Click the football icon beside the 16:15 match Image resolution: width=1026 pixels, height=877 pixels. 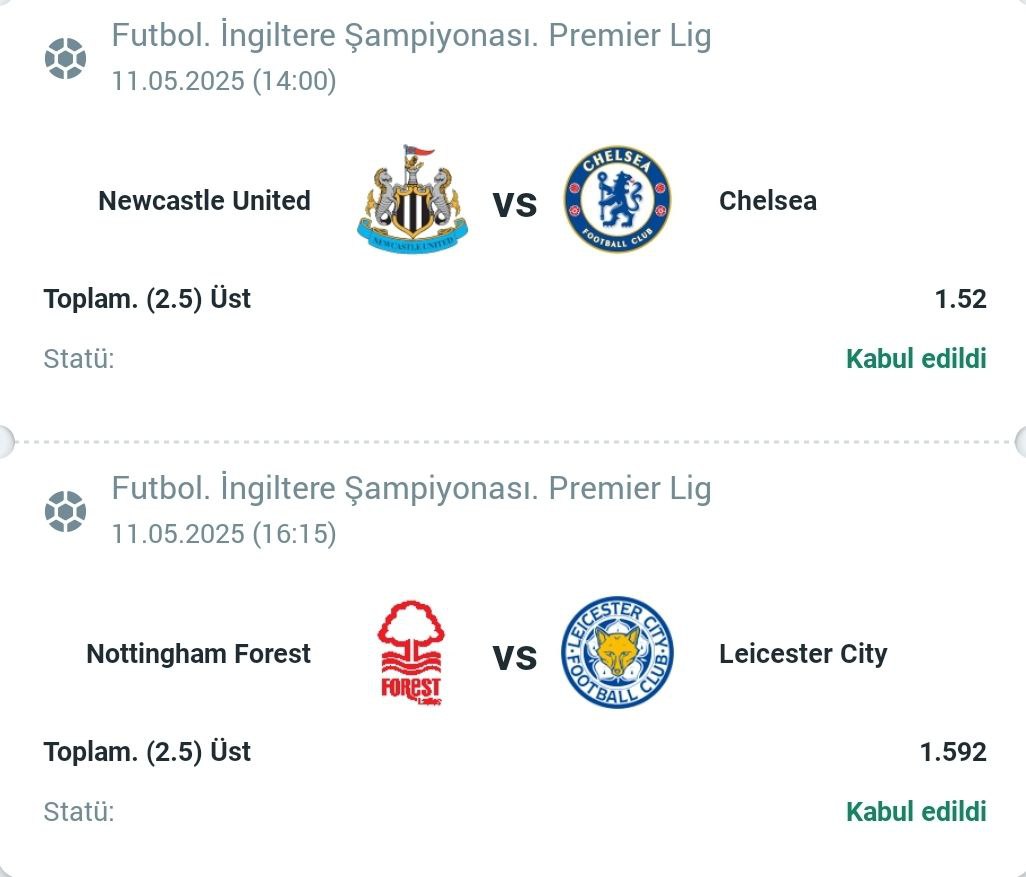65,511
